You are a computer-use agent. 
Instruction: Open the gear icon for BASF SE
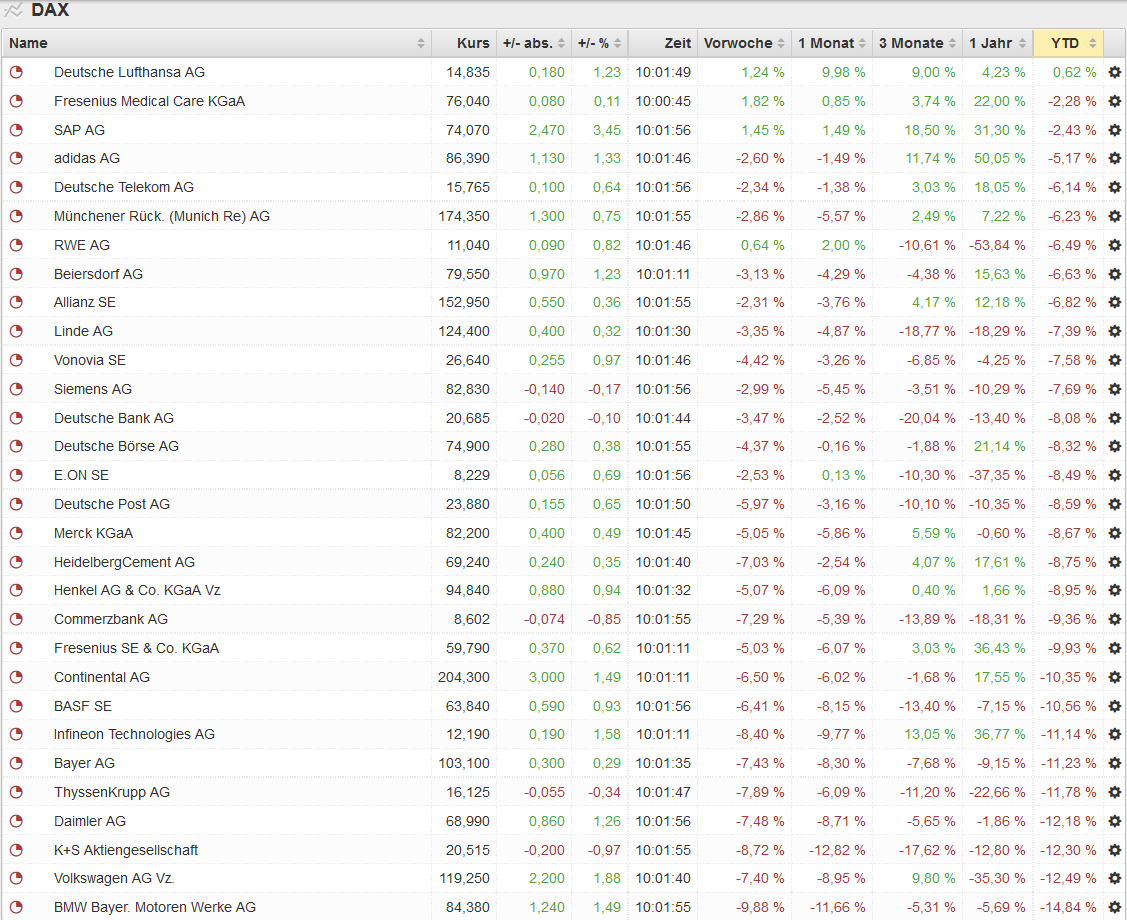point(1115,706)
